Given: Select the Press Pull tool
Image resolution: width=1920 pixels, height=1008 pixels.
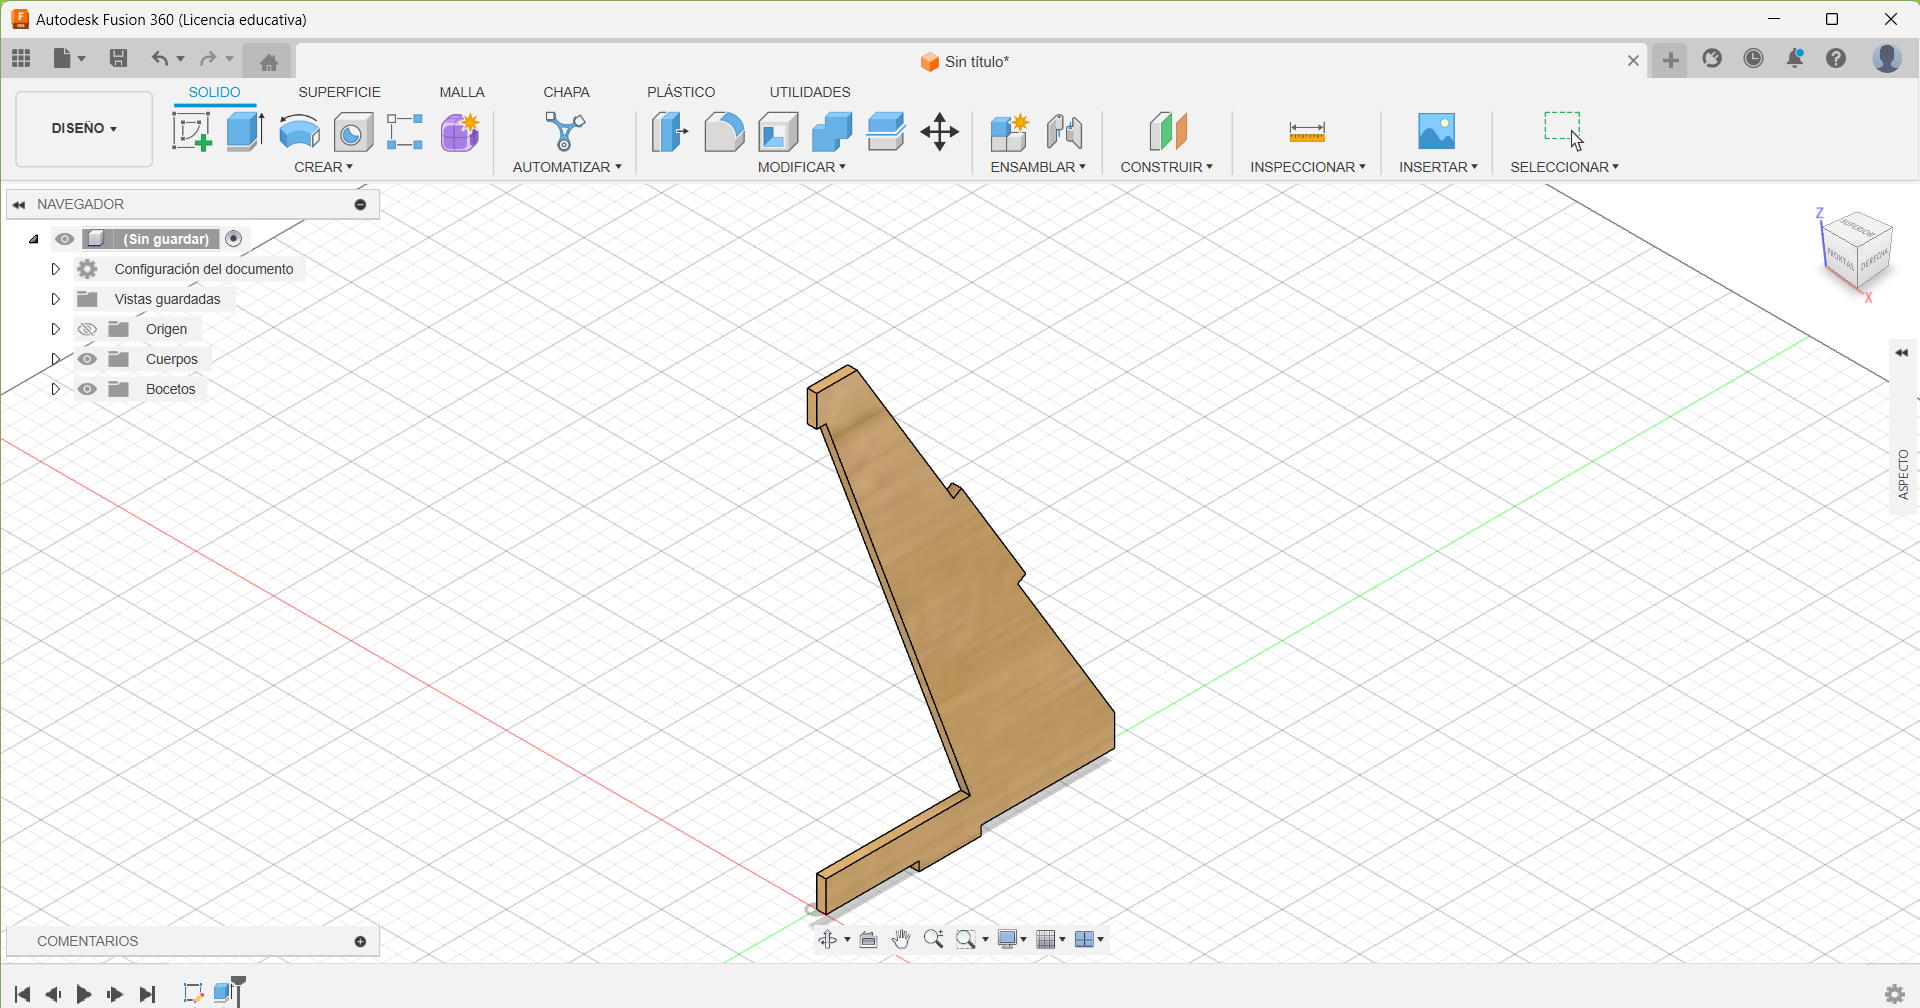Looking at the screenshot, I should (670, 131).
